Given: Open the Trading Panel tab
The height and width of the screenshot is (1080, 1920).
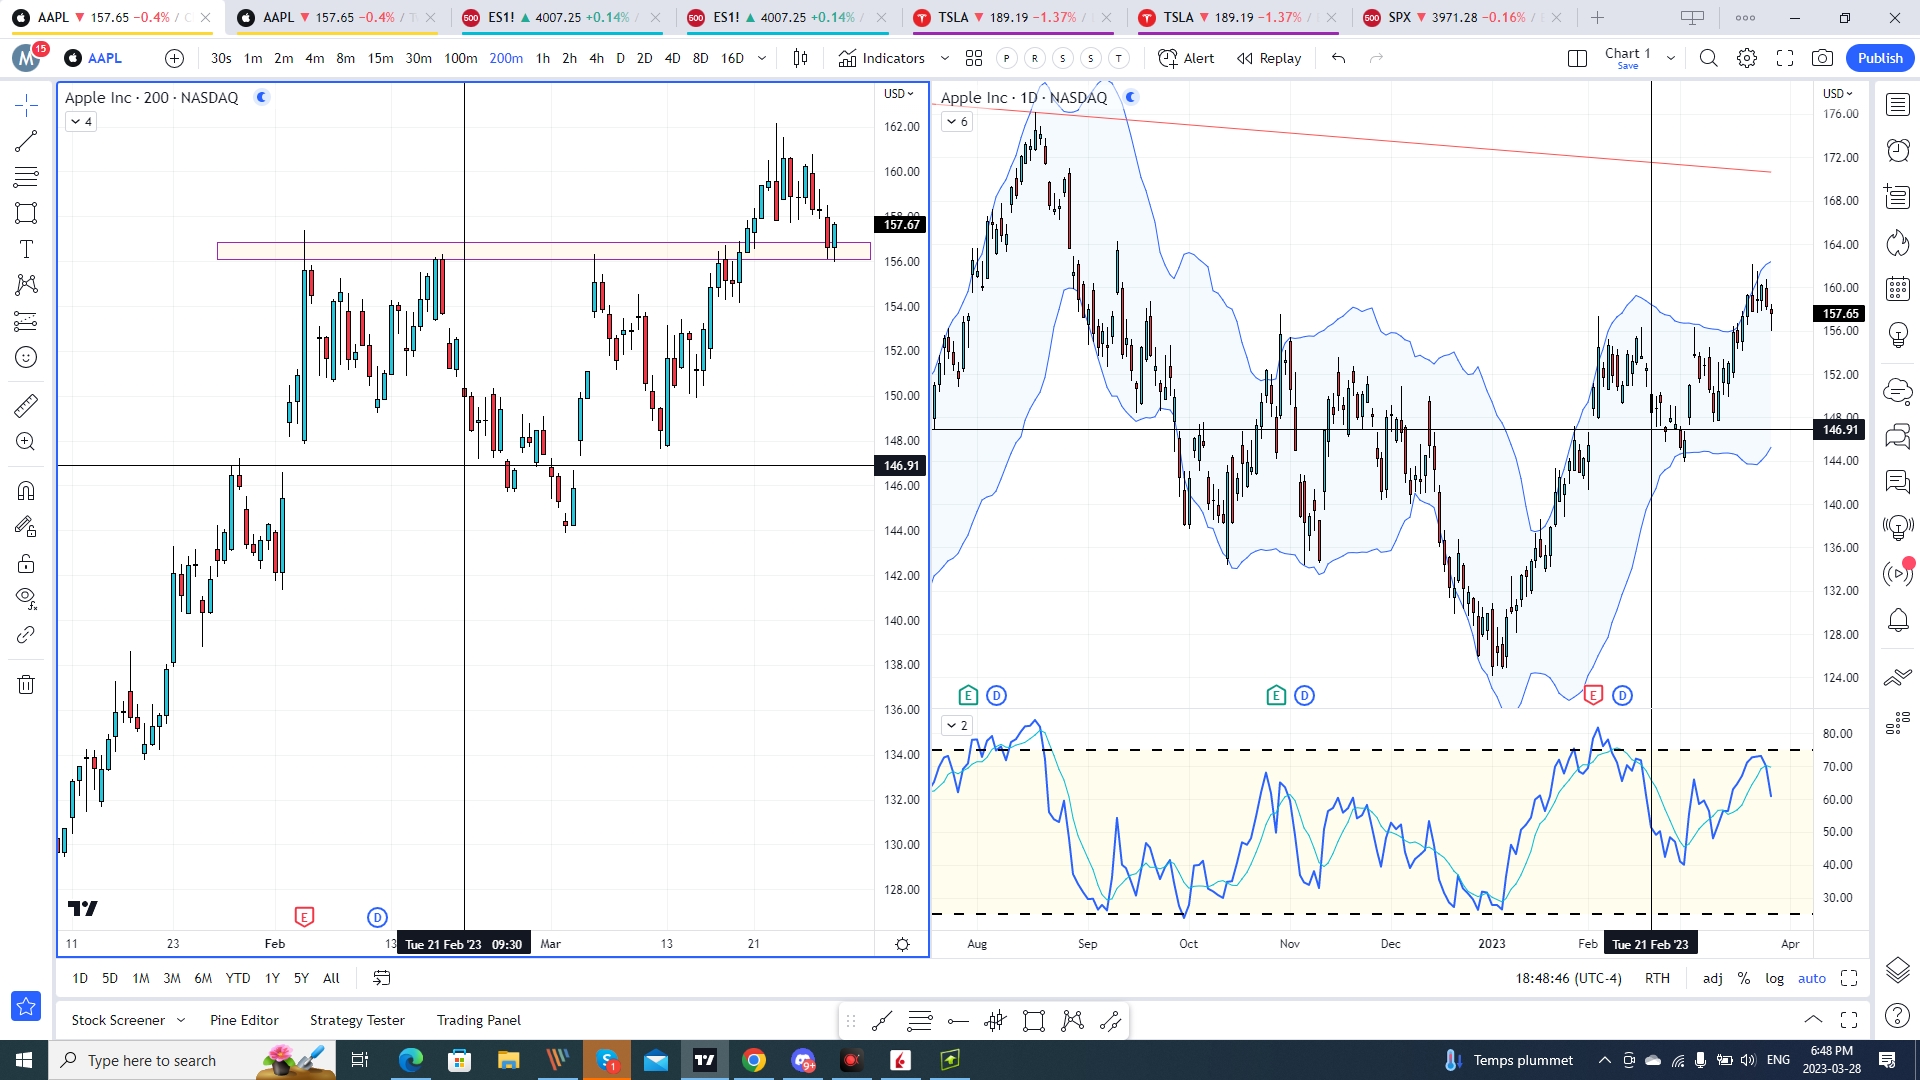Looking at the screenshot, I should coord(479,1020).
